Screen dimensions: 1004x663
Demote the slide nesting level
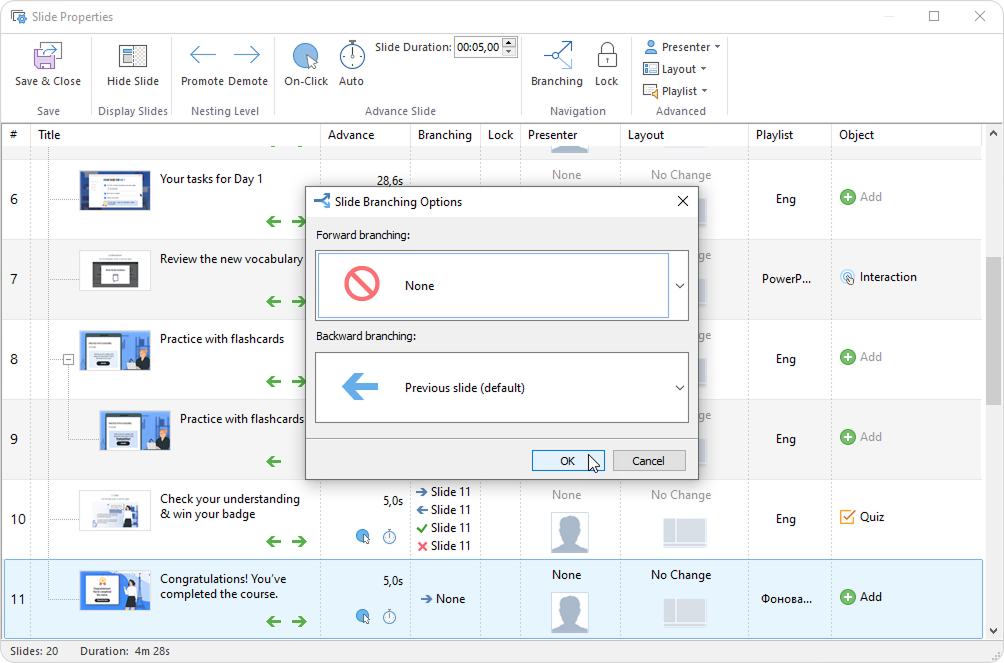pos(247,55)
